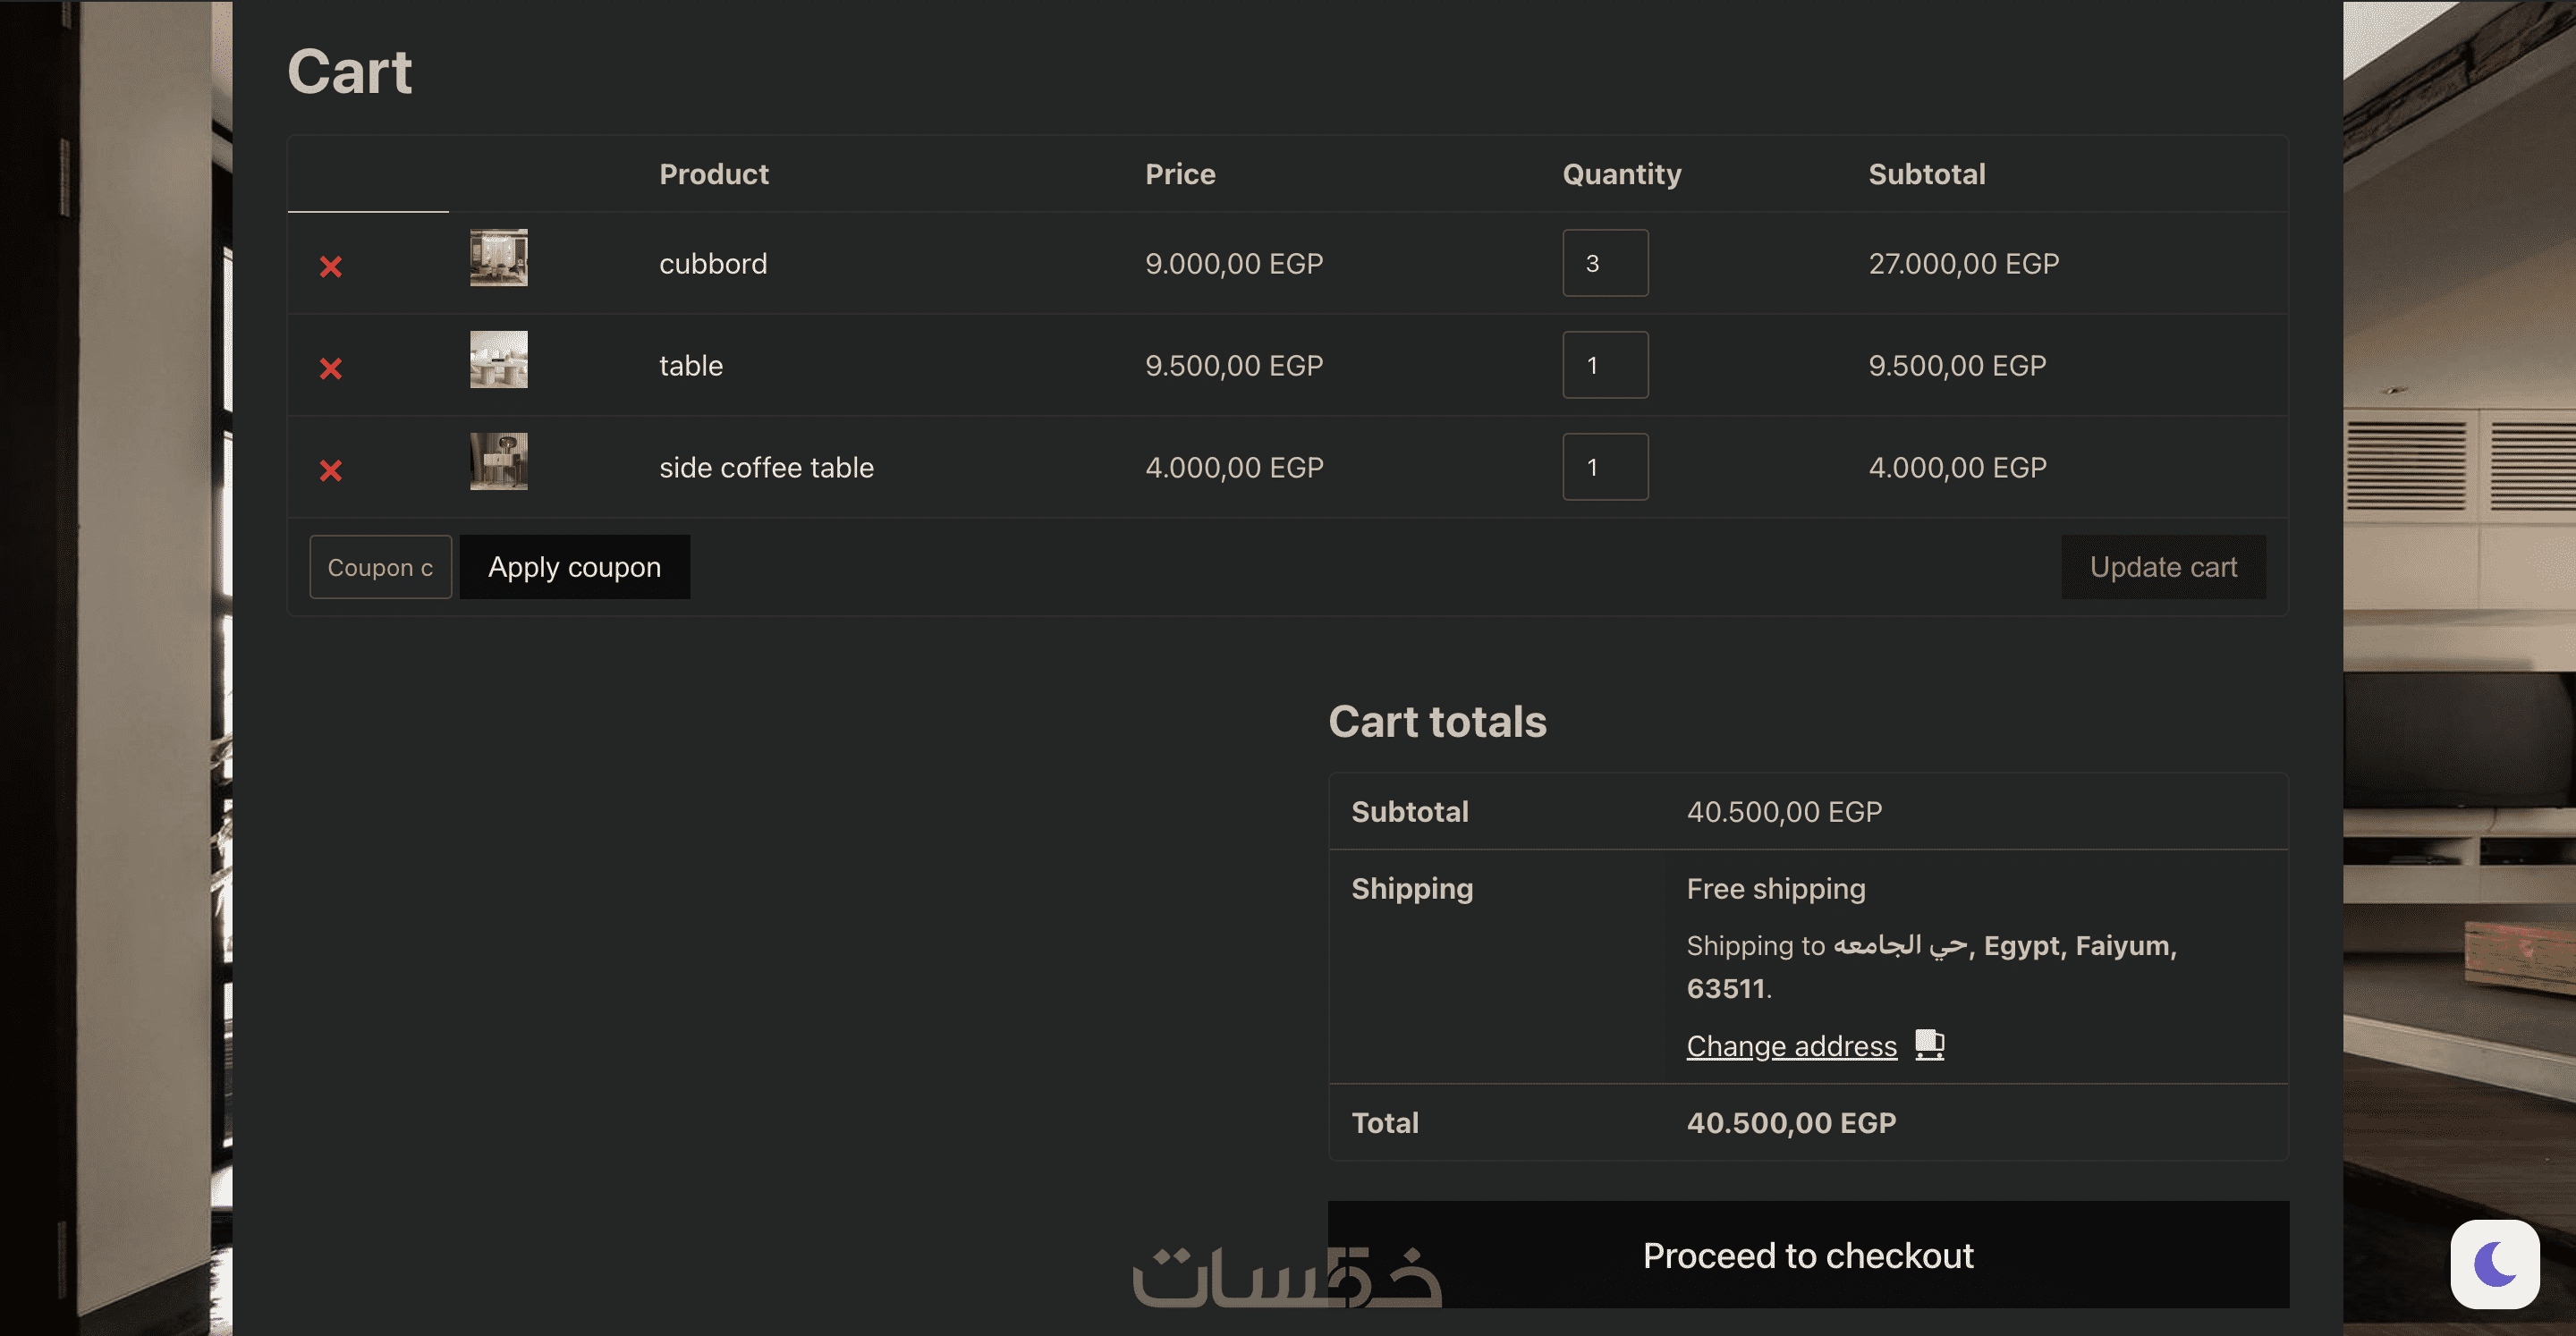
Task: Click table quantity field
Action: click(x=1605, y=365)
